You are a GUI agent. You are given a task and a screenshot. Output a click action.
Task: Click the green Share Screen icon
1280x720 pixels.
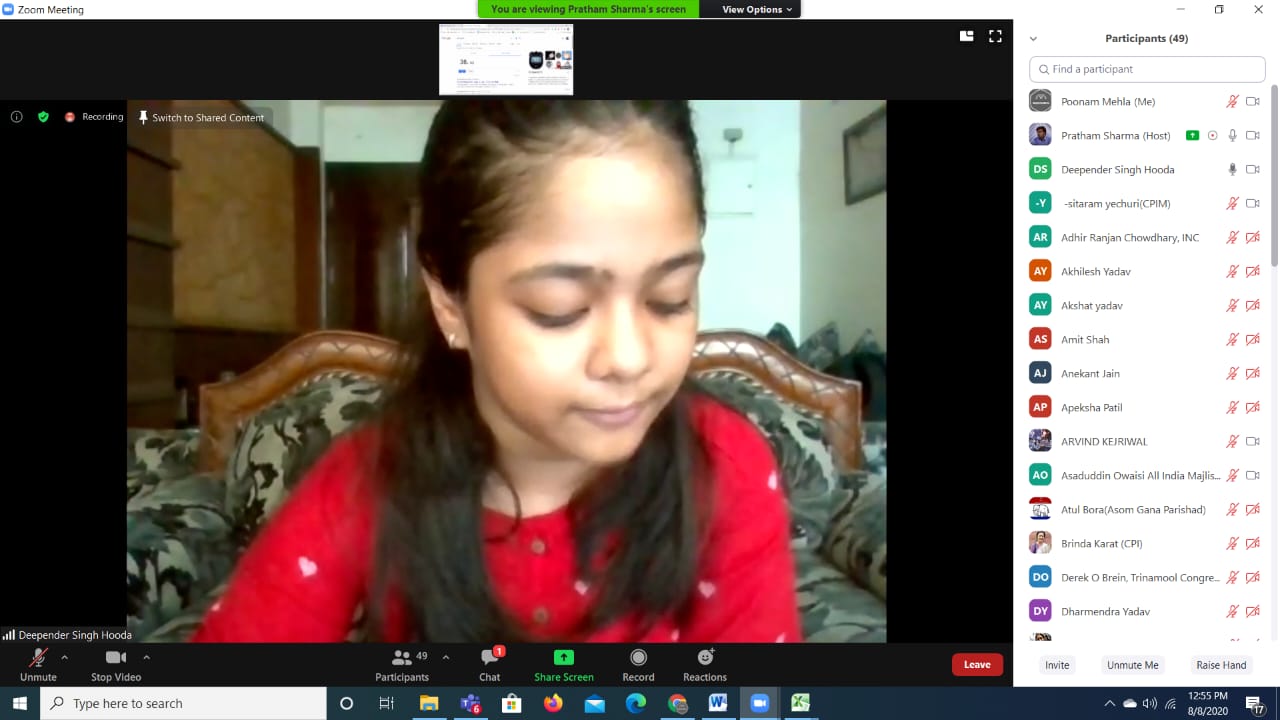click(564, 658)
